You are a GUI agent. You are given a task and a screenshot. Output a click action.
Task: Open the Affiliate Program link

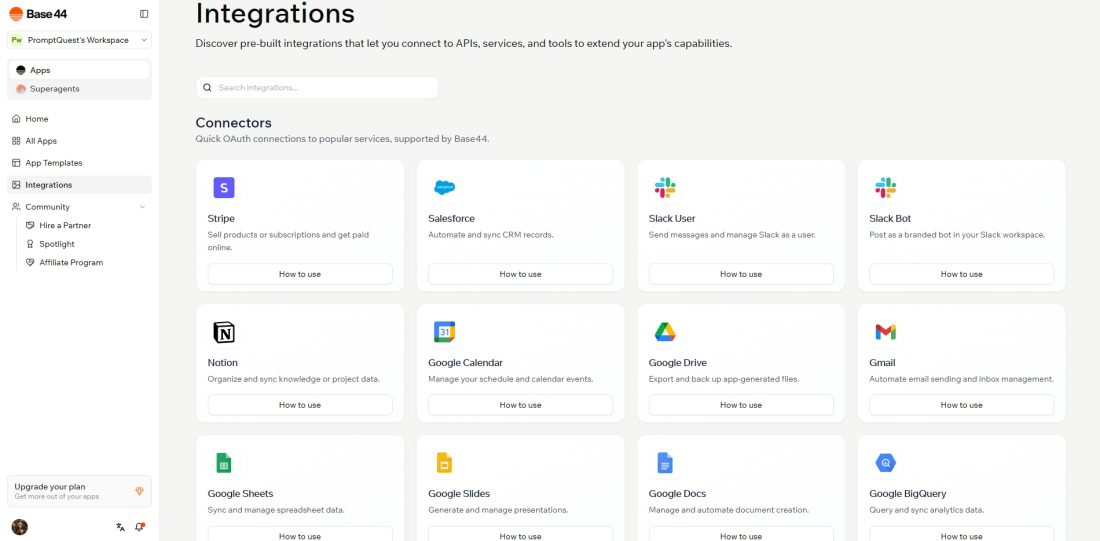(x=71, y=262)
